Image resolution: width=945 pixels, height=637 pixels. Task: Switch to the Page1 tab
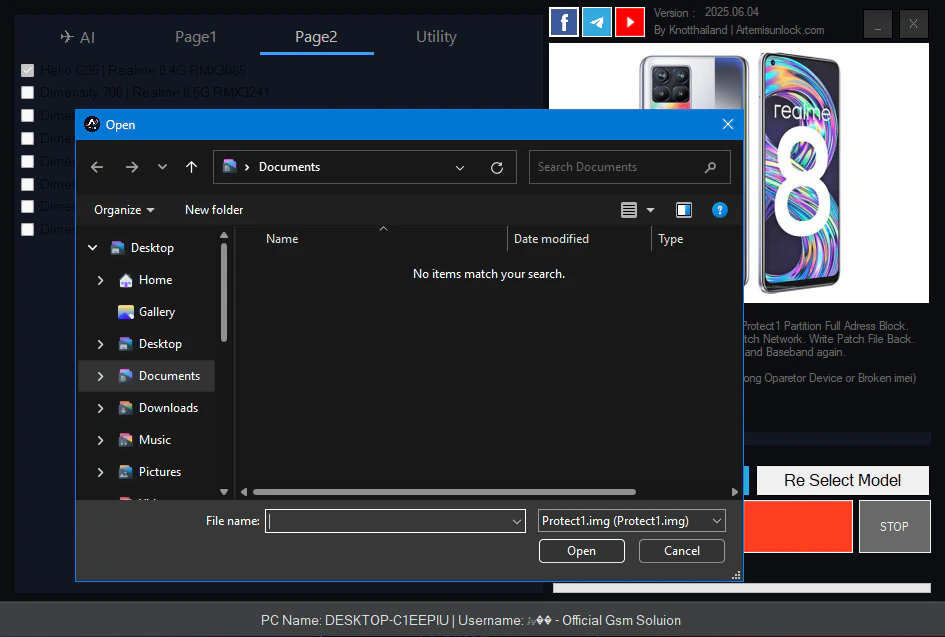click(x=196, y=37)
